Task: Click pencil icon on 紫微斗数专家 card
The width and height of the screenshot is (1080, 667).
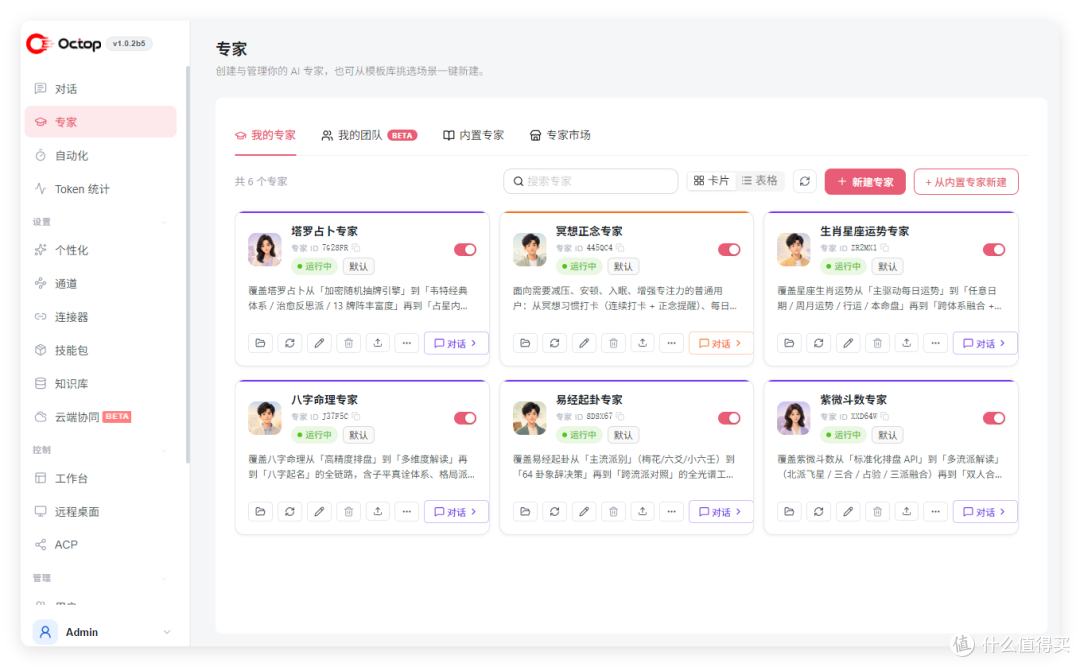Action: tap(848, 511)
